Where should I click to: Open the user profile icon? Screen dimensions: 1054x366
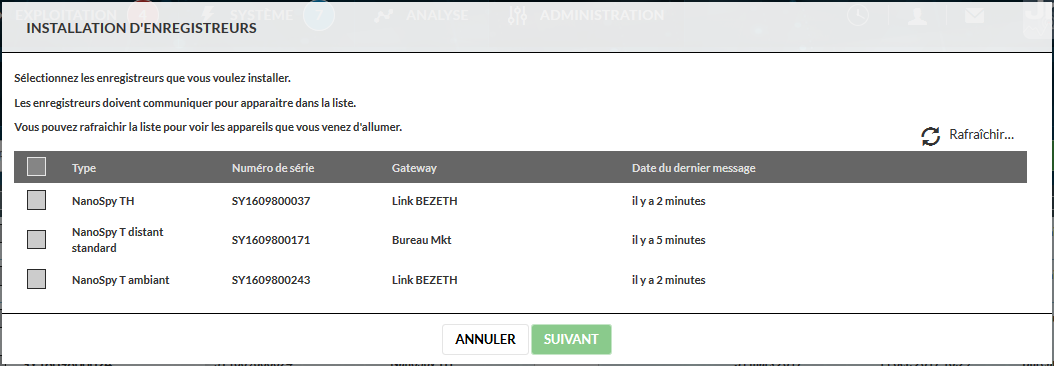point(918,15)
